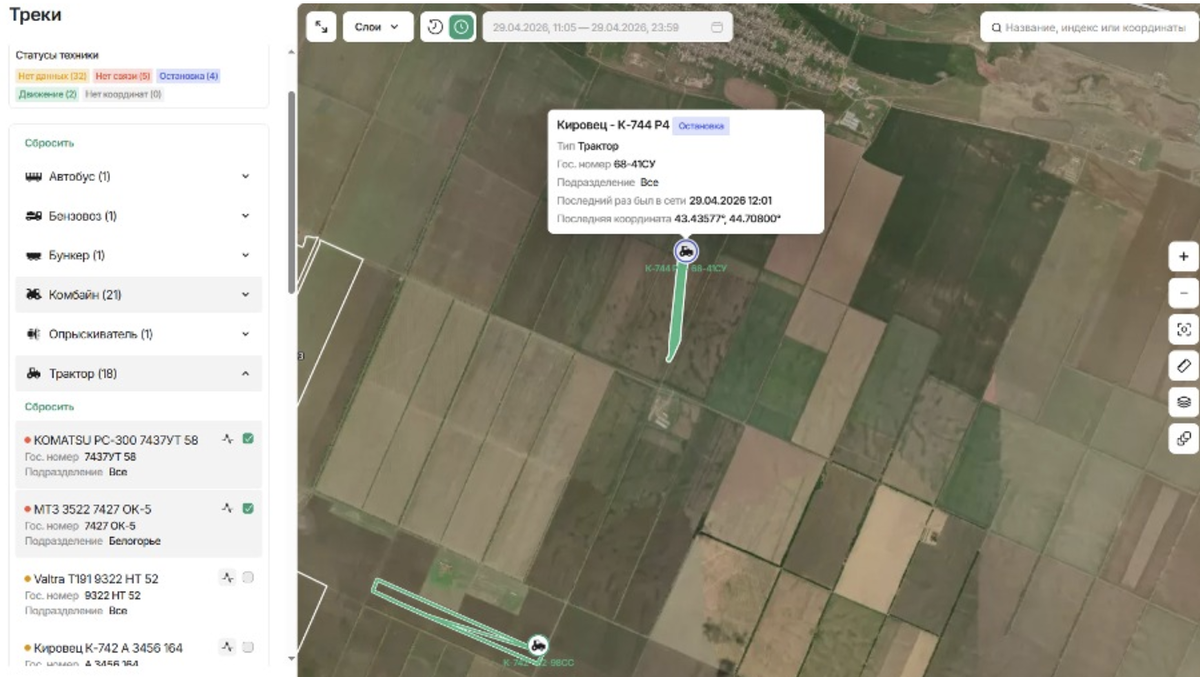
Task: Check Кировец K-742 A 3456 164 checkbox
Action: tap(248, 646)
